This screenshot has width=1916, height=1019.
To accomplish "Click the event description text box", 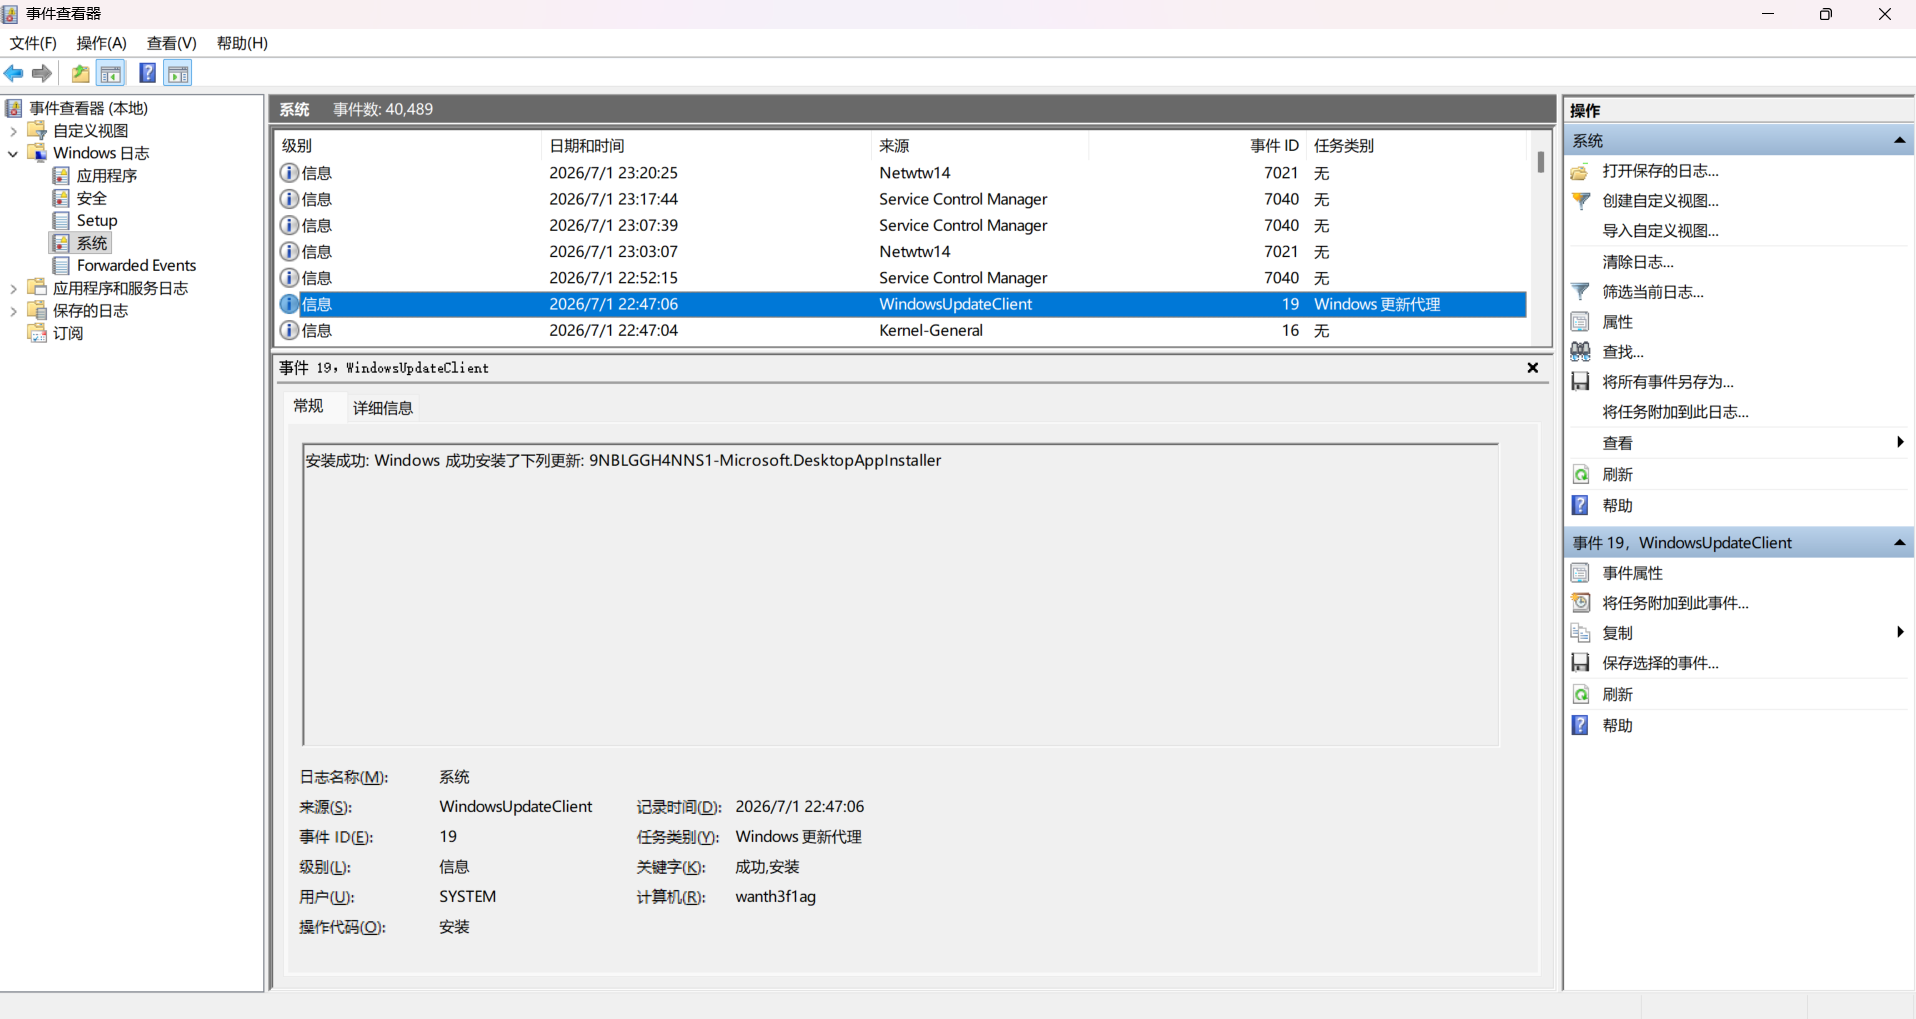I will tap(900, 594).
